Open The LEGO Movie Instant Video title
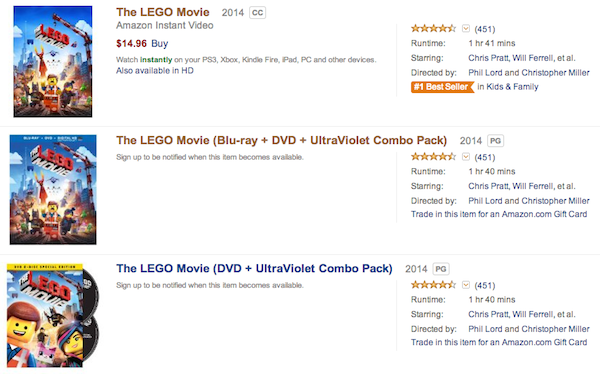 click(163, 12)
